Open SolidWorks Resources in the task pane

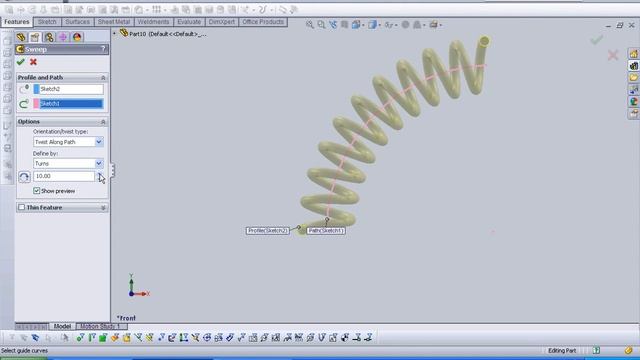point(633,54)
